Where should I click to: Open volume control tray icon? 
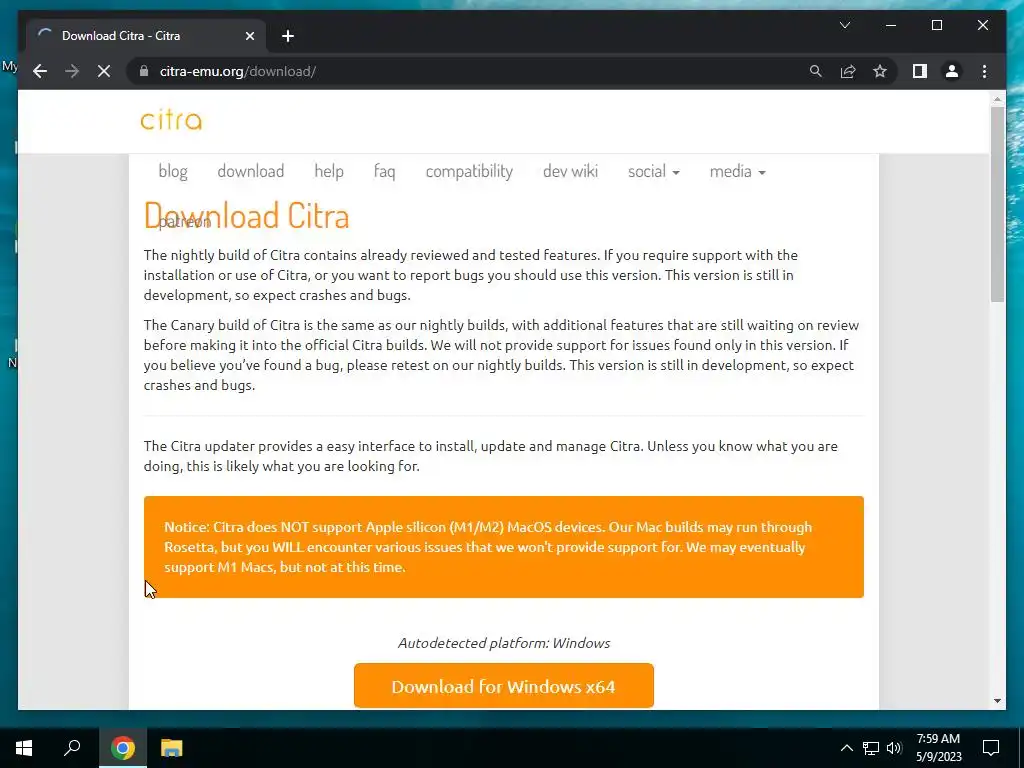pos(894,748)
